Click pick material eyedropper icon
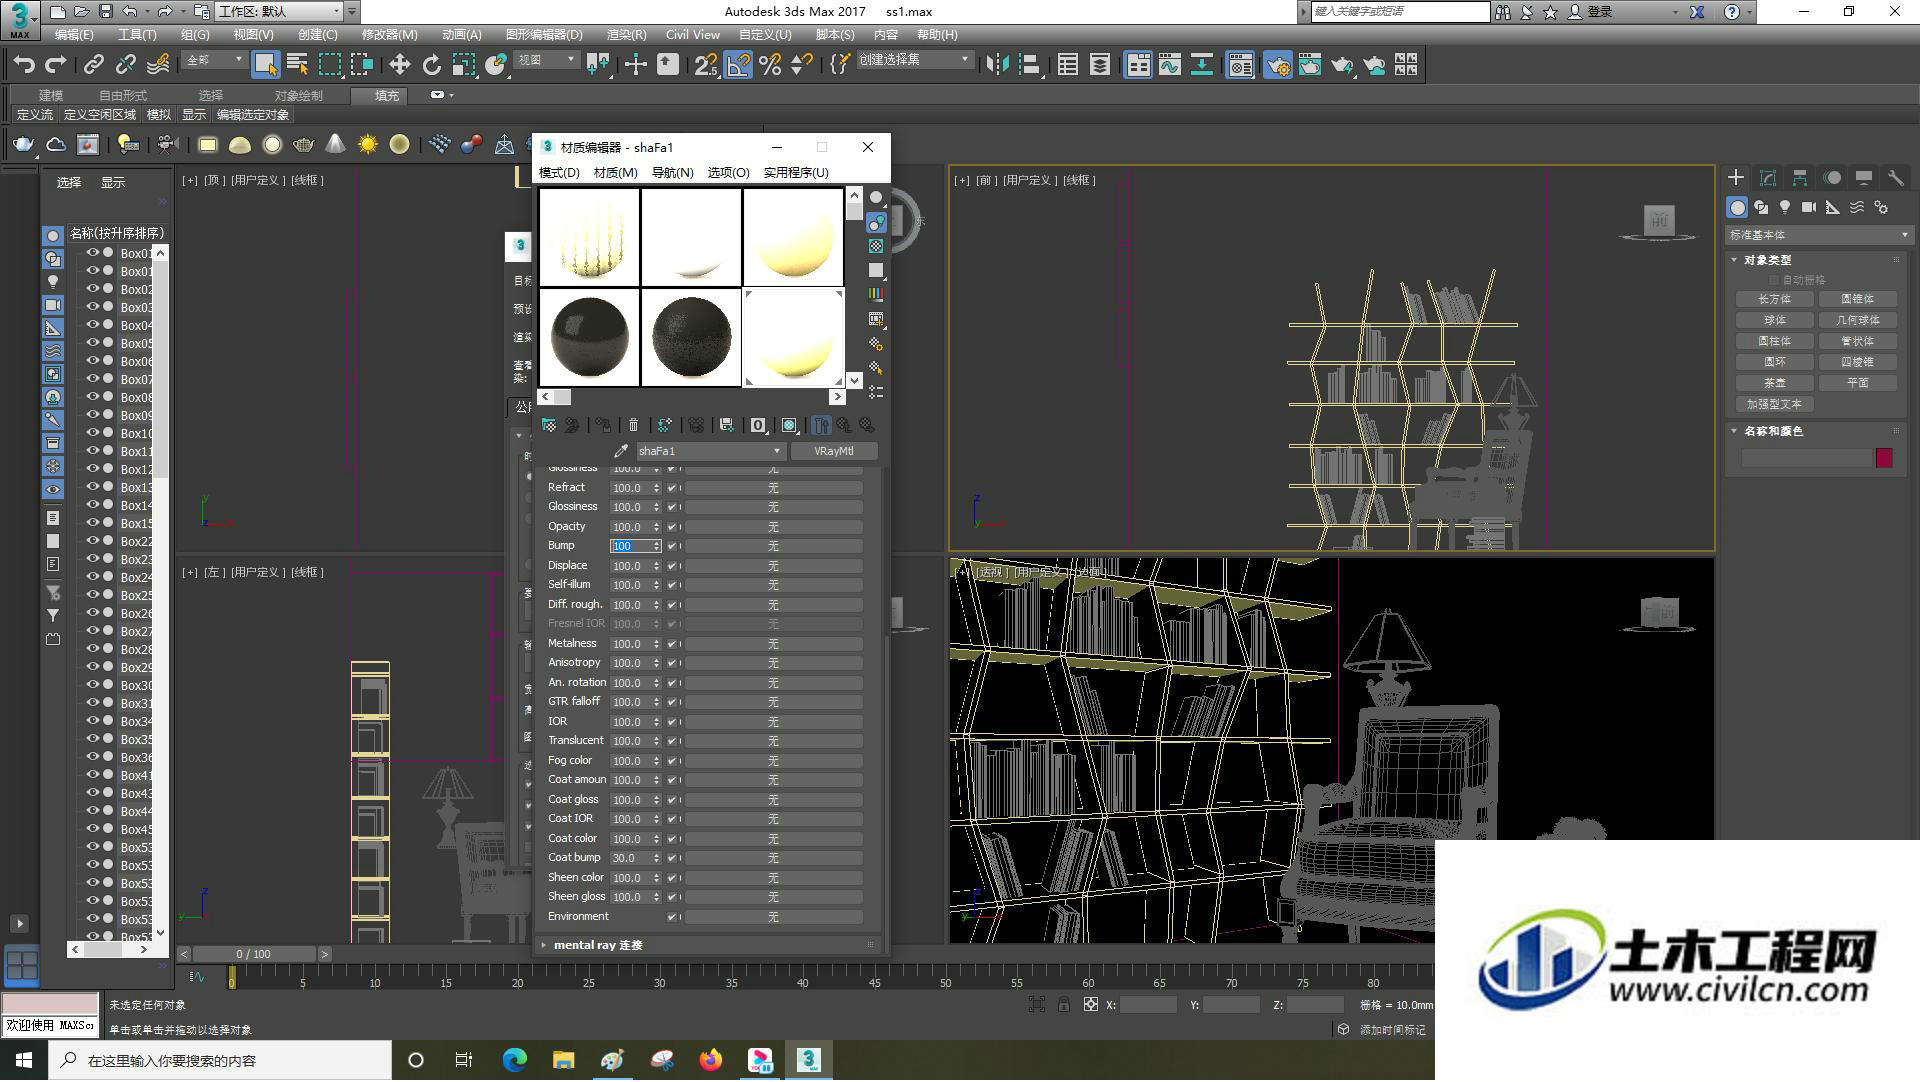 pos(620,451)
